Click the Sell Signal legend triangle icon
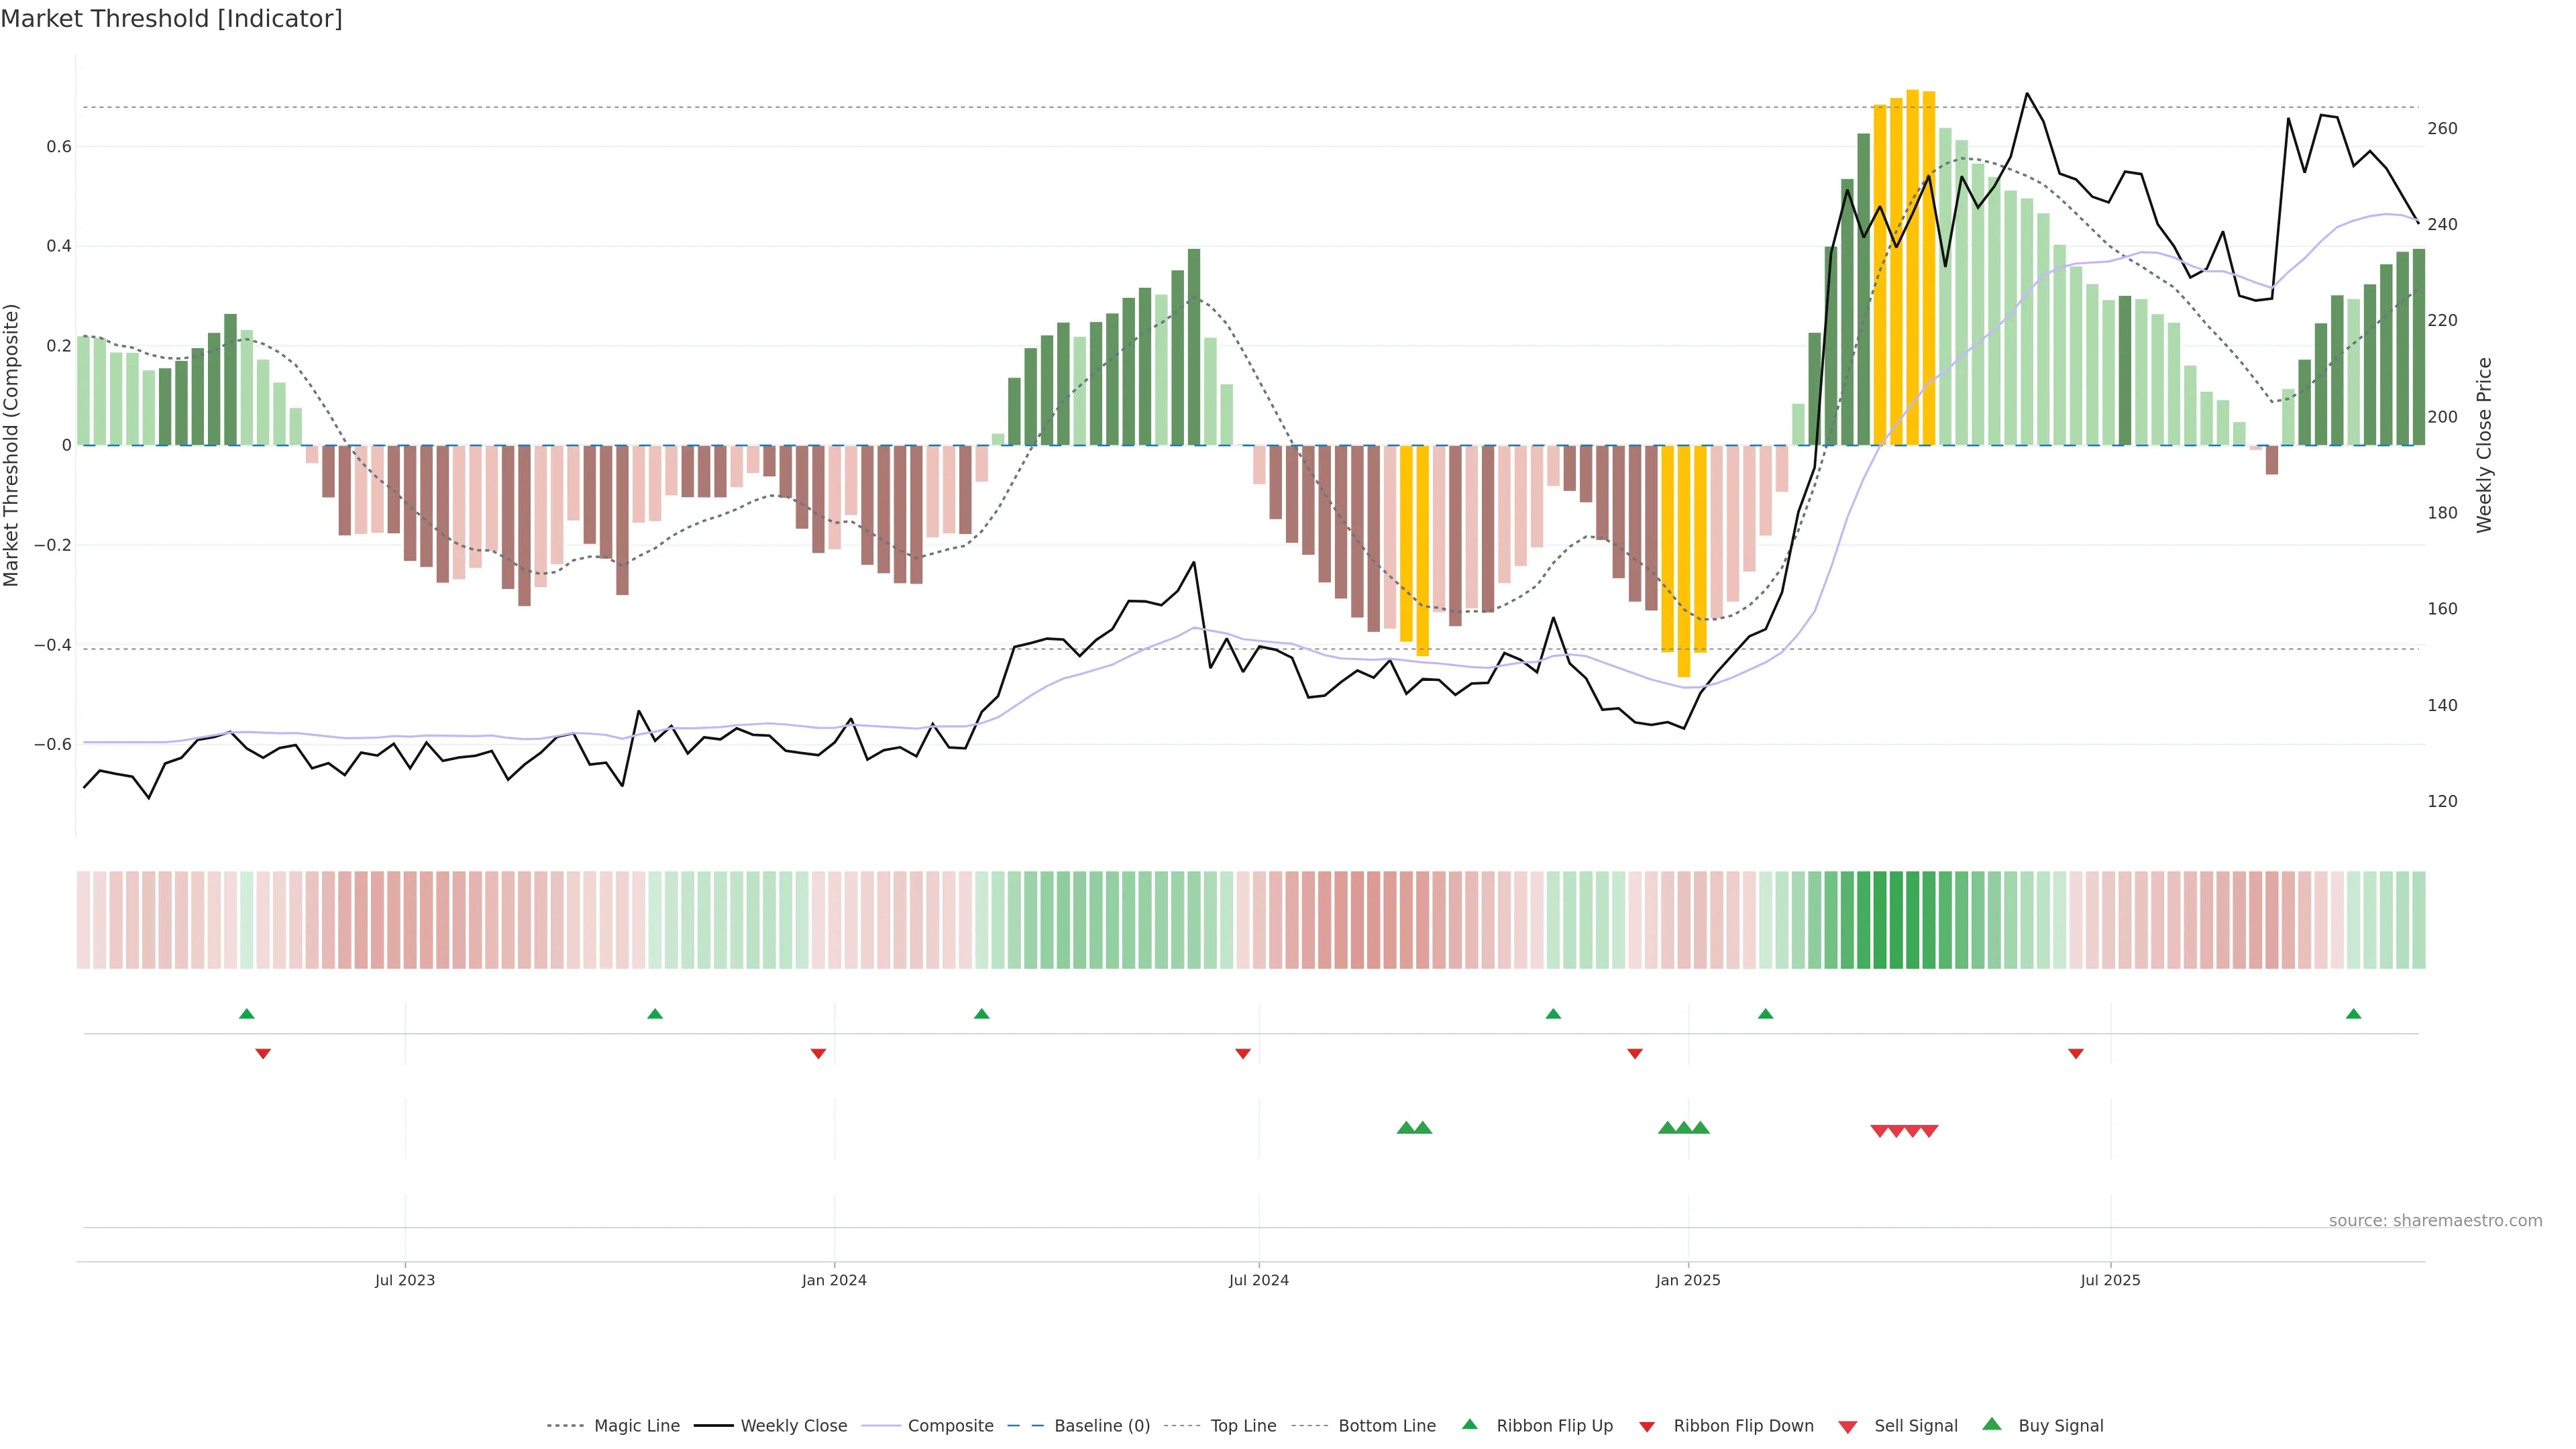 coord(1847,1426)
